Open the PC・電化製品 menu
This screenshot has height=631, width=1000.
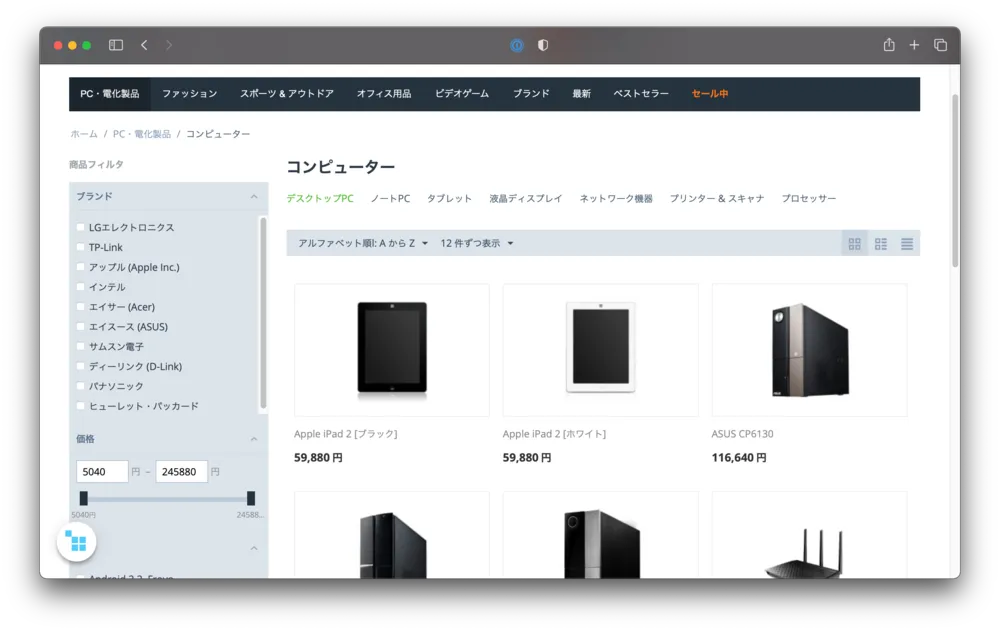coord(110,94)
